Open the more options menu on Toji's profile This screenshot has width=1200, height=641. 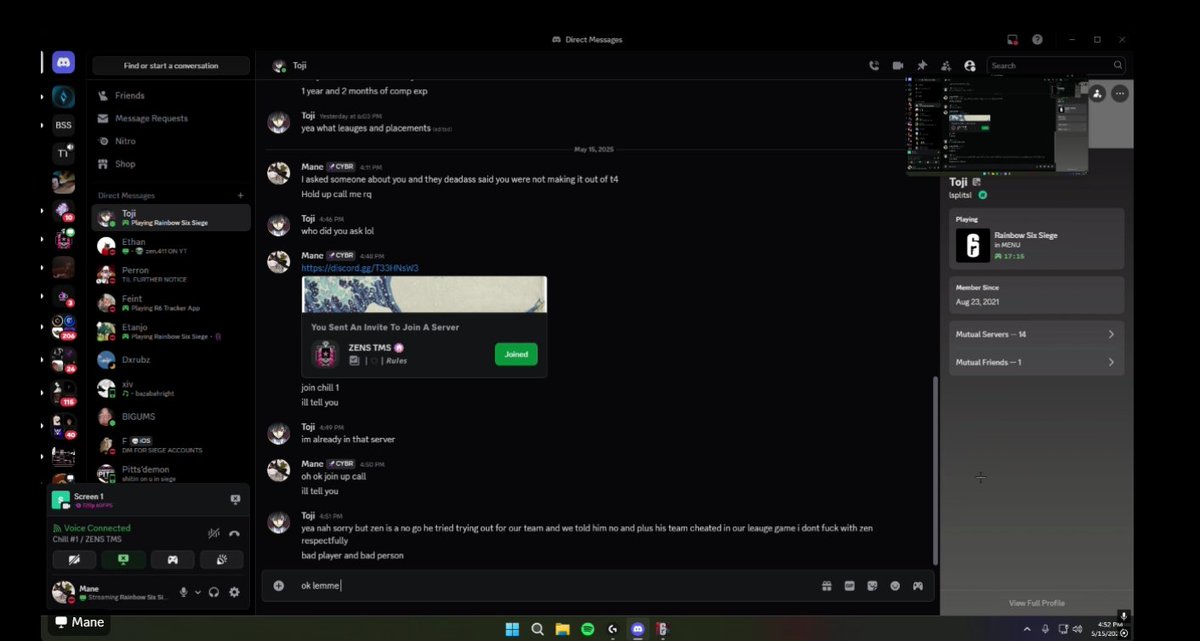coord(1120,93)
